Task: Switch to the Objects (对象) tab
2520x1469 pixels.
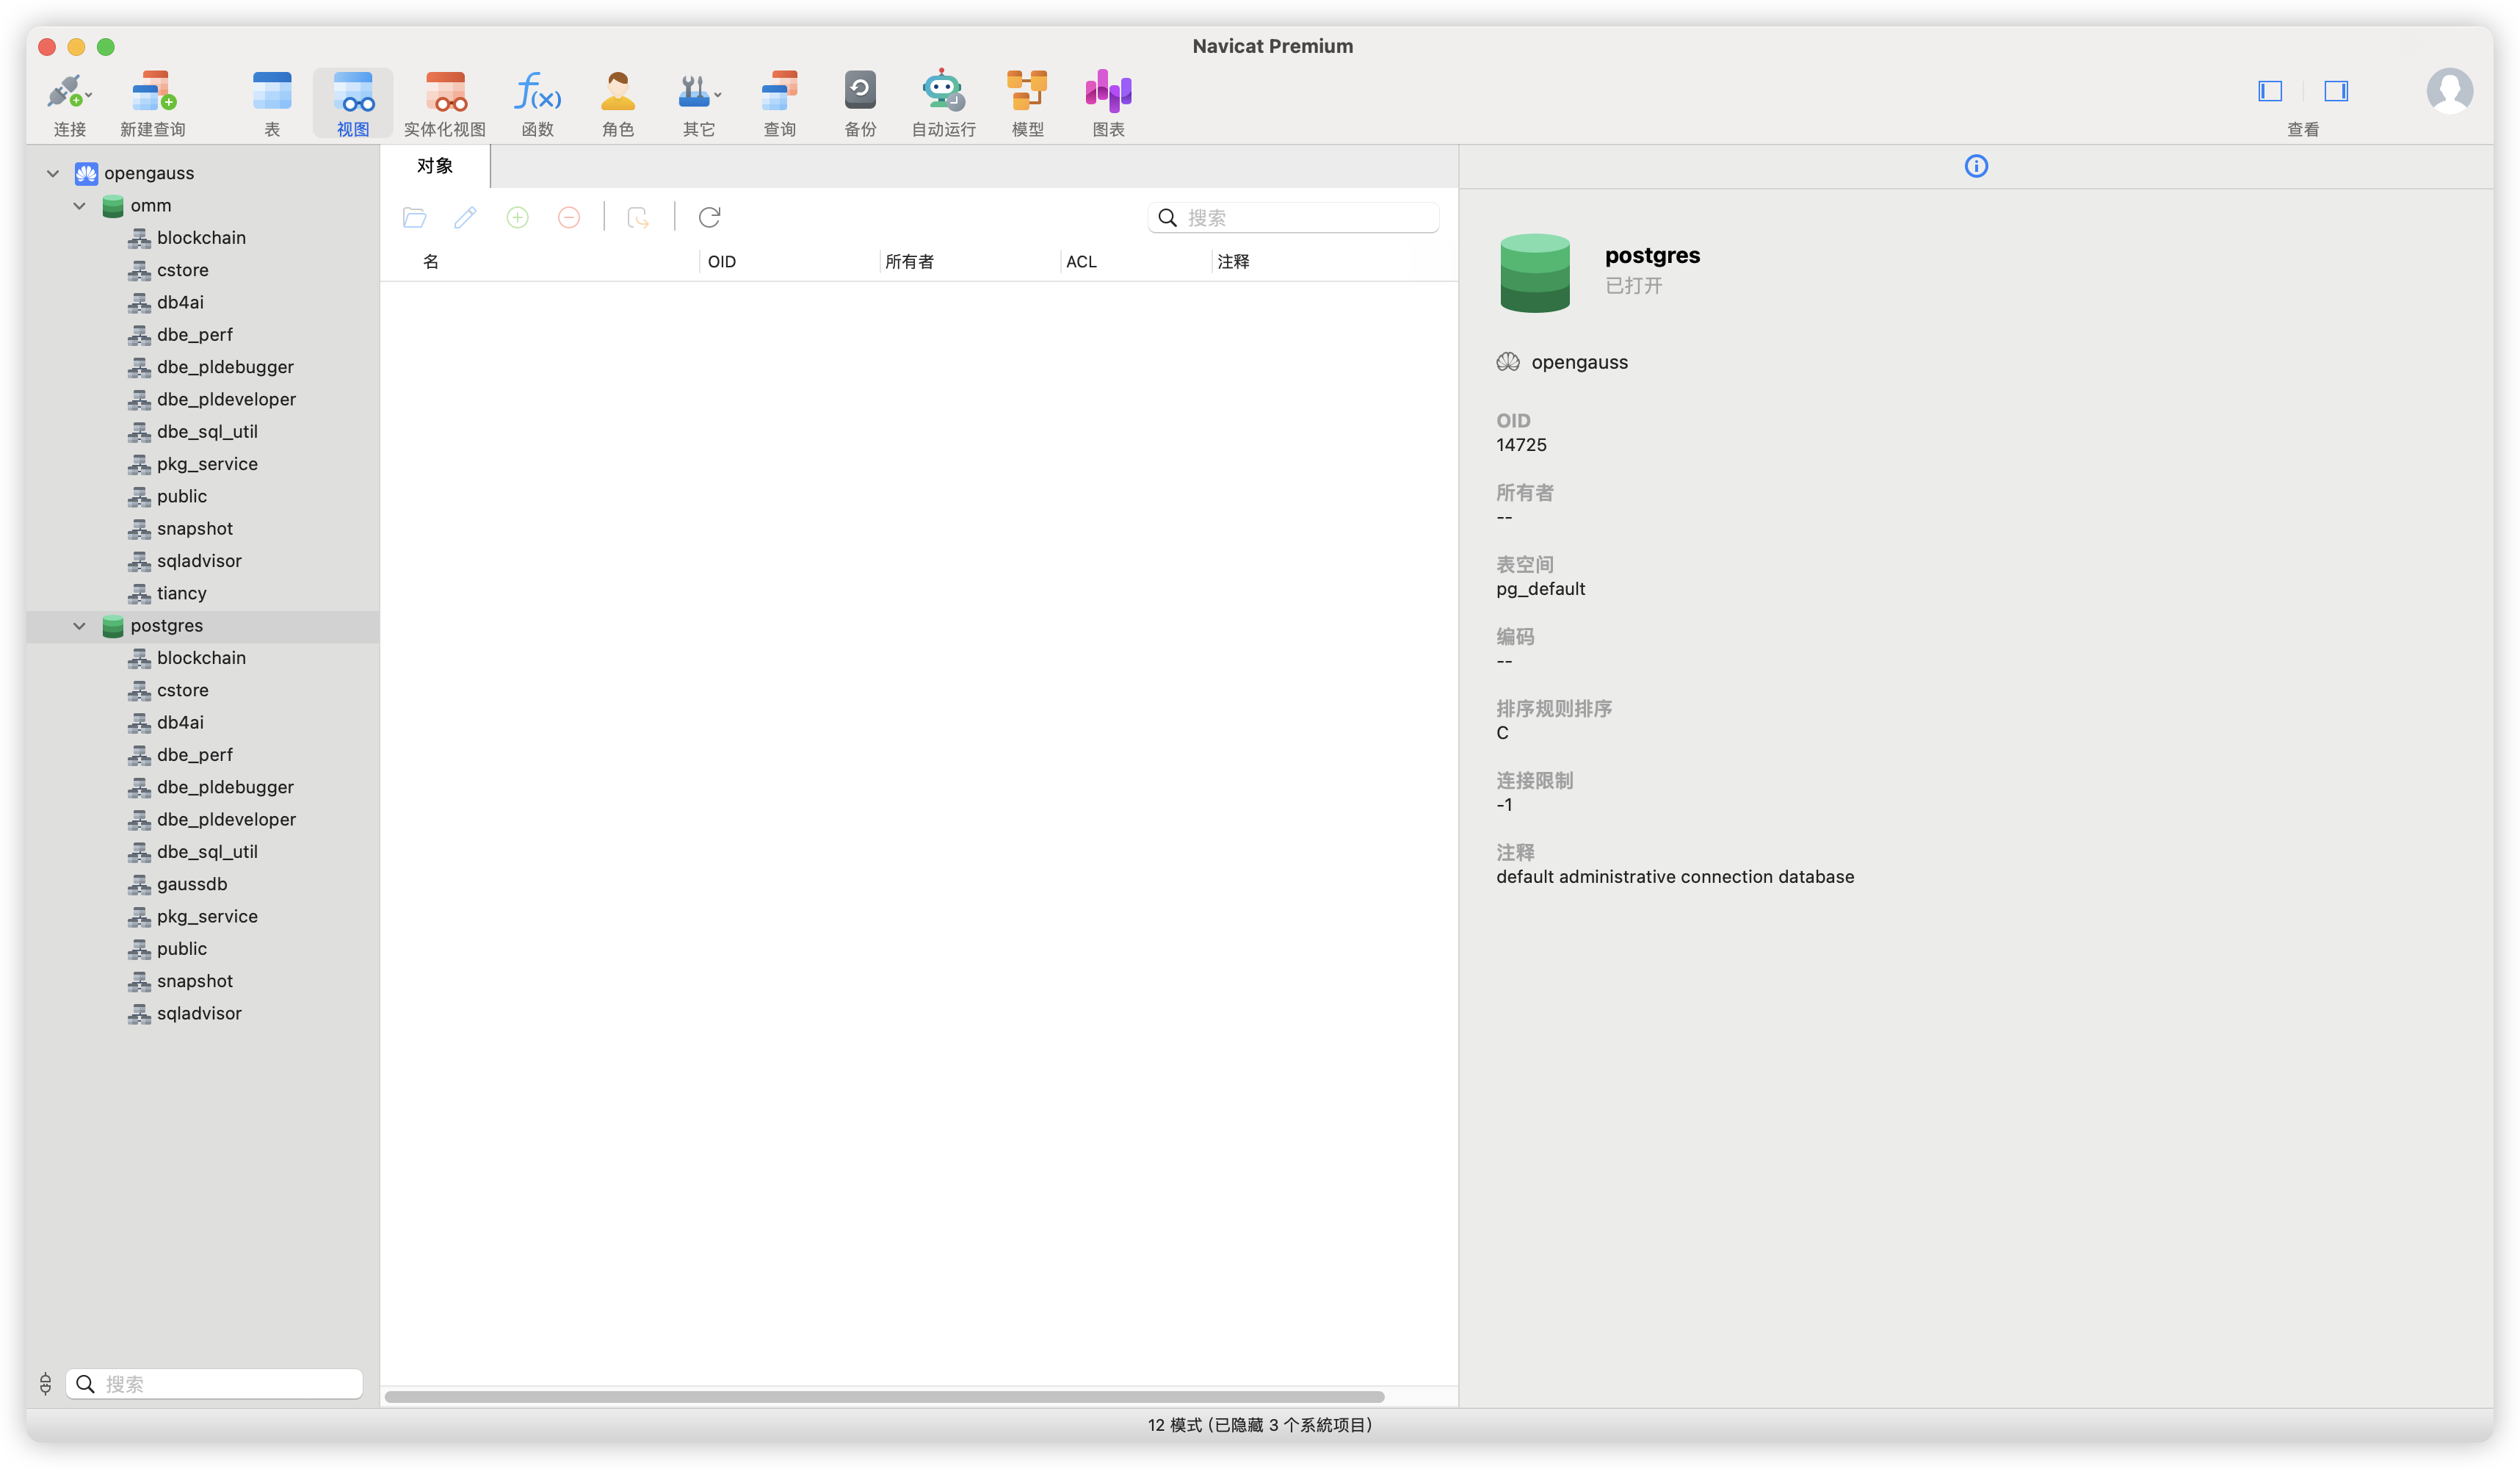Action: click(x=435, y=166)
